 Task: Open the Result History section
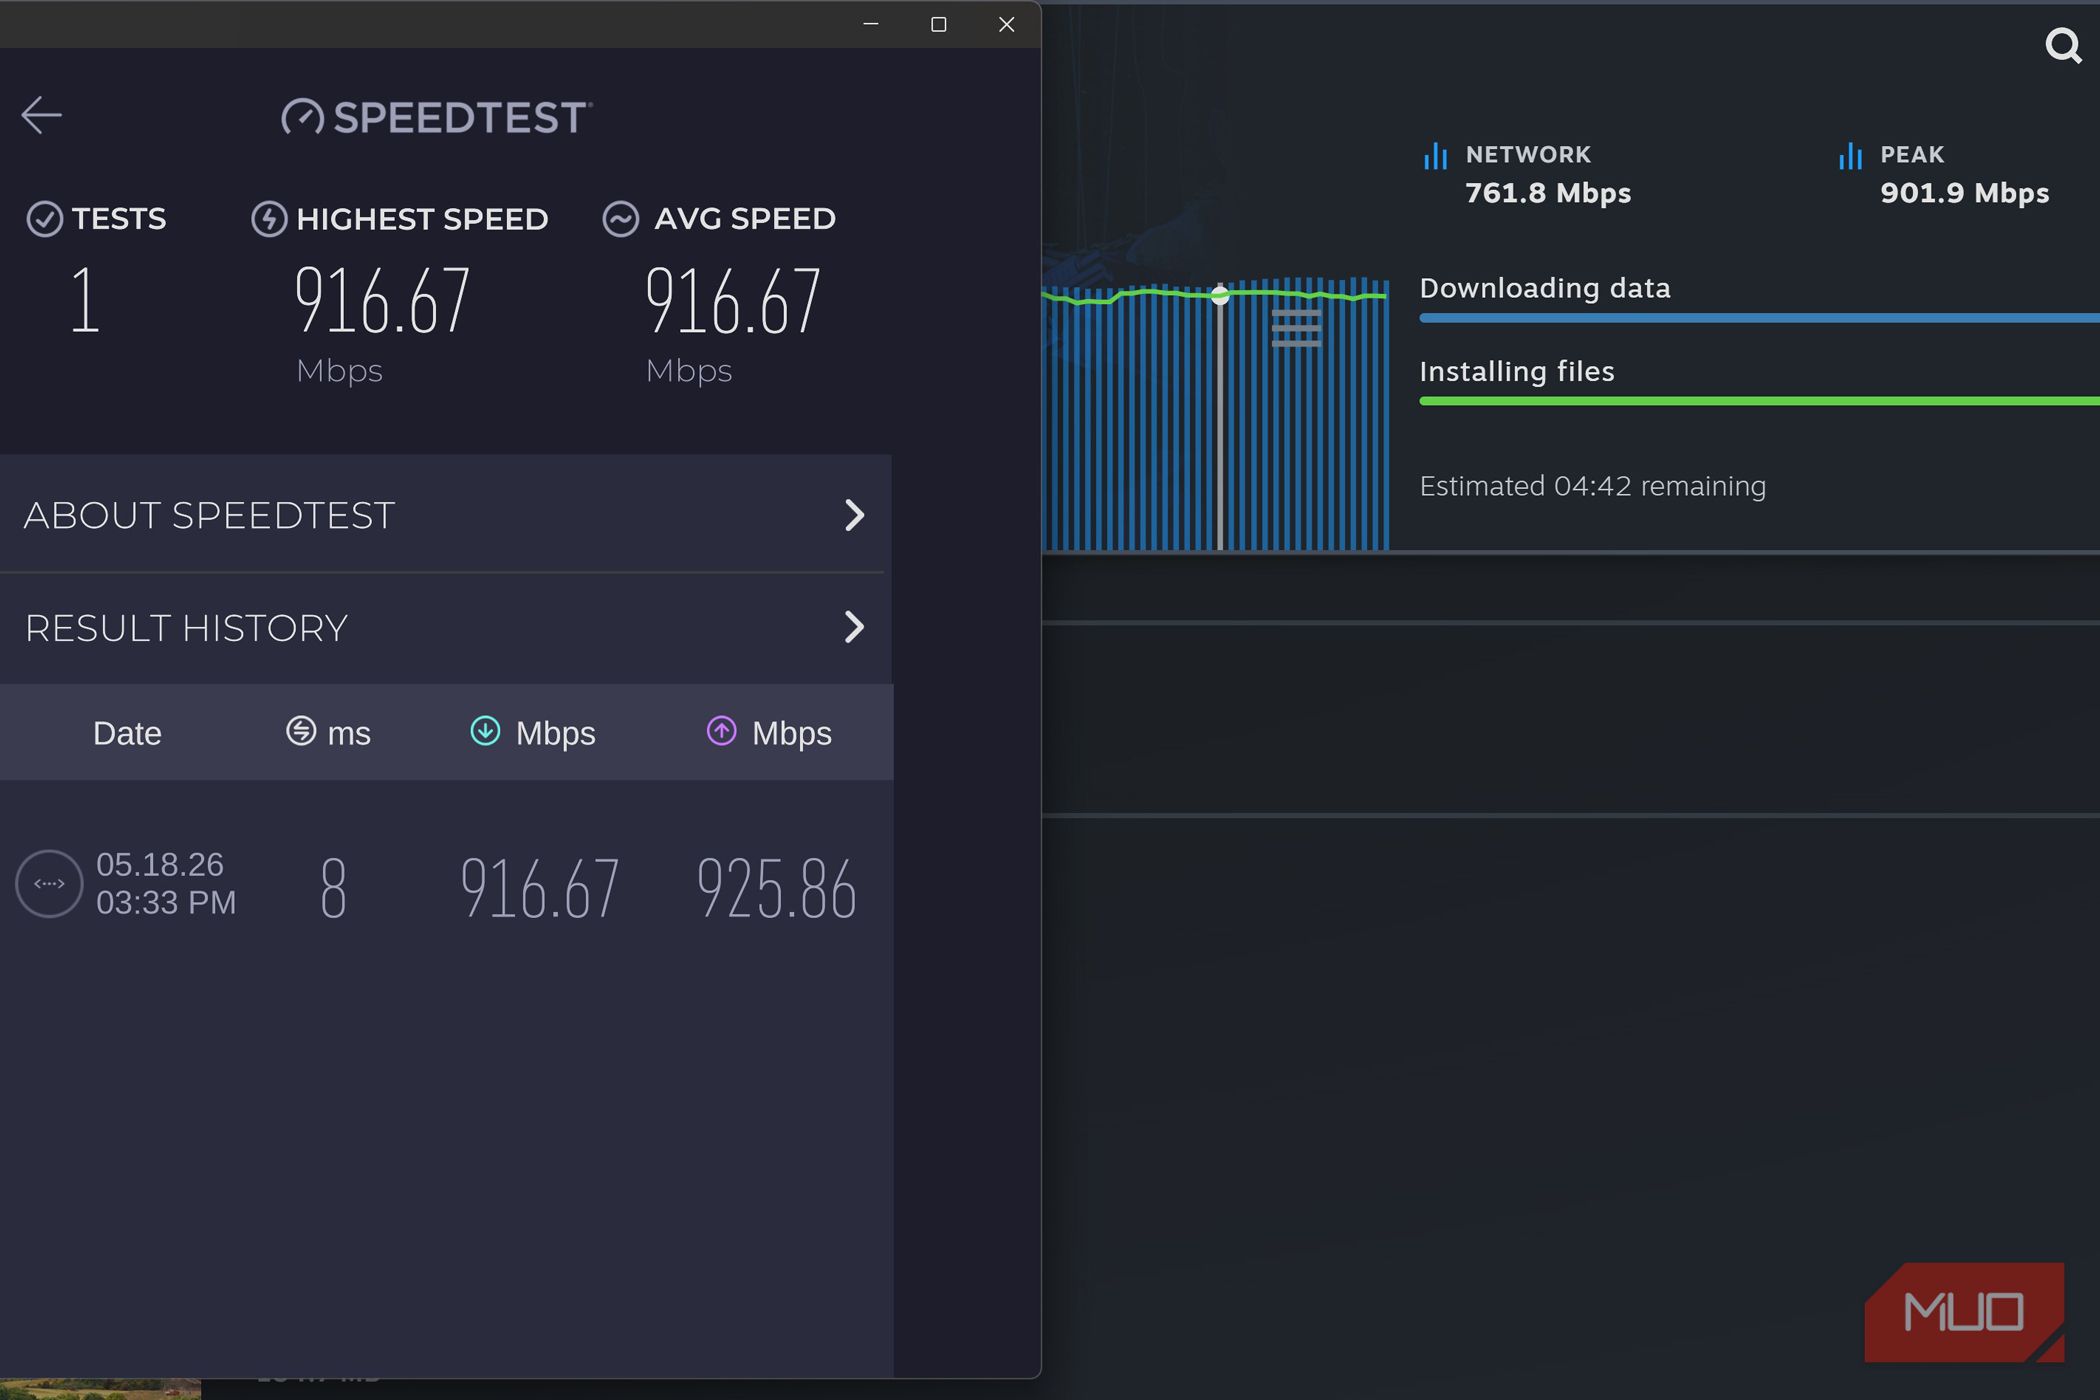[446, 628]
